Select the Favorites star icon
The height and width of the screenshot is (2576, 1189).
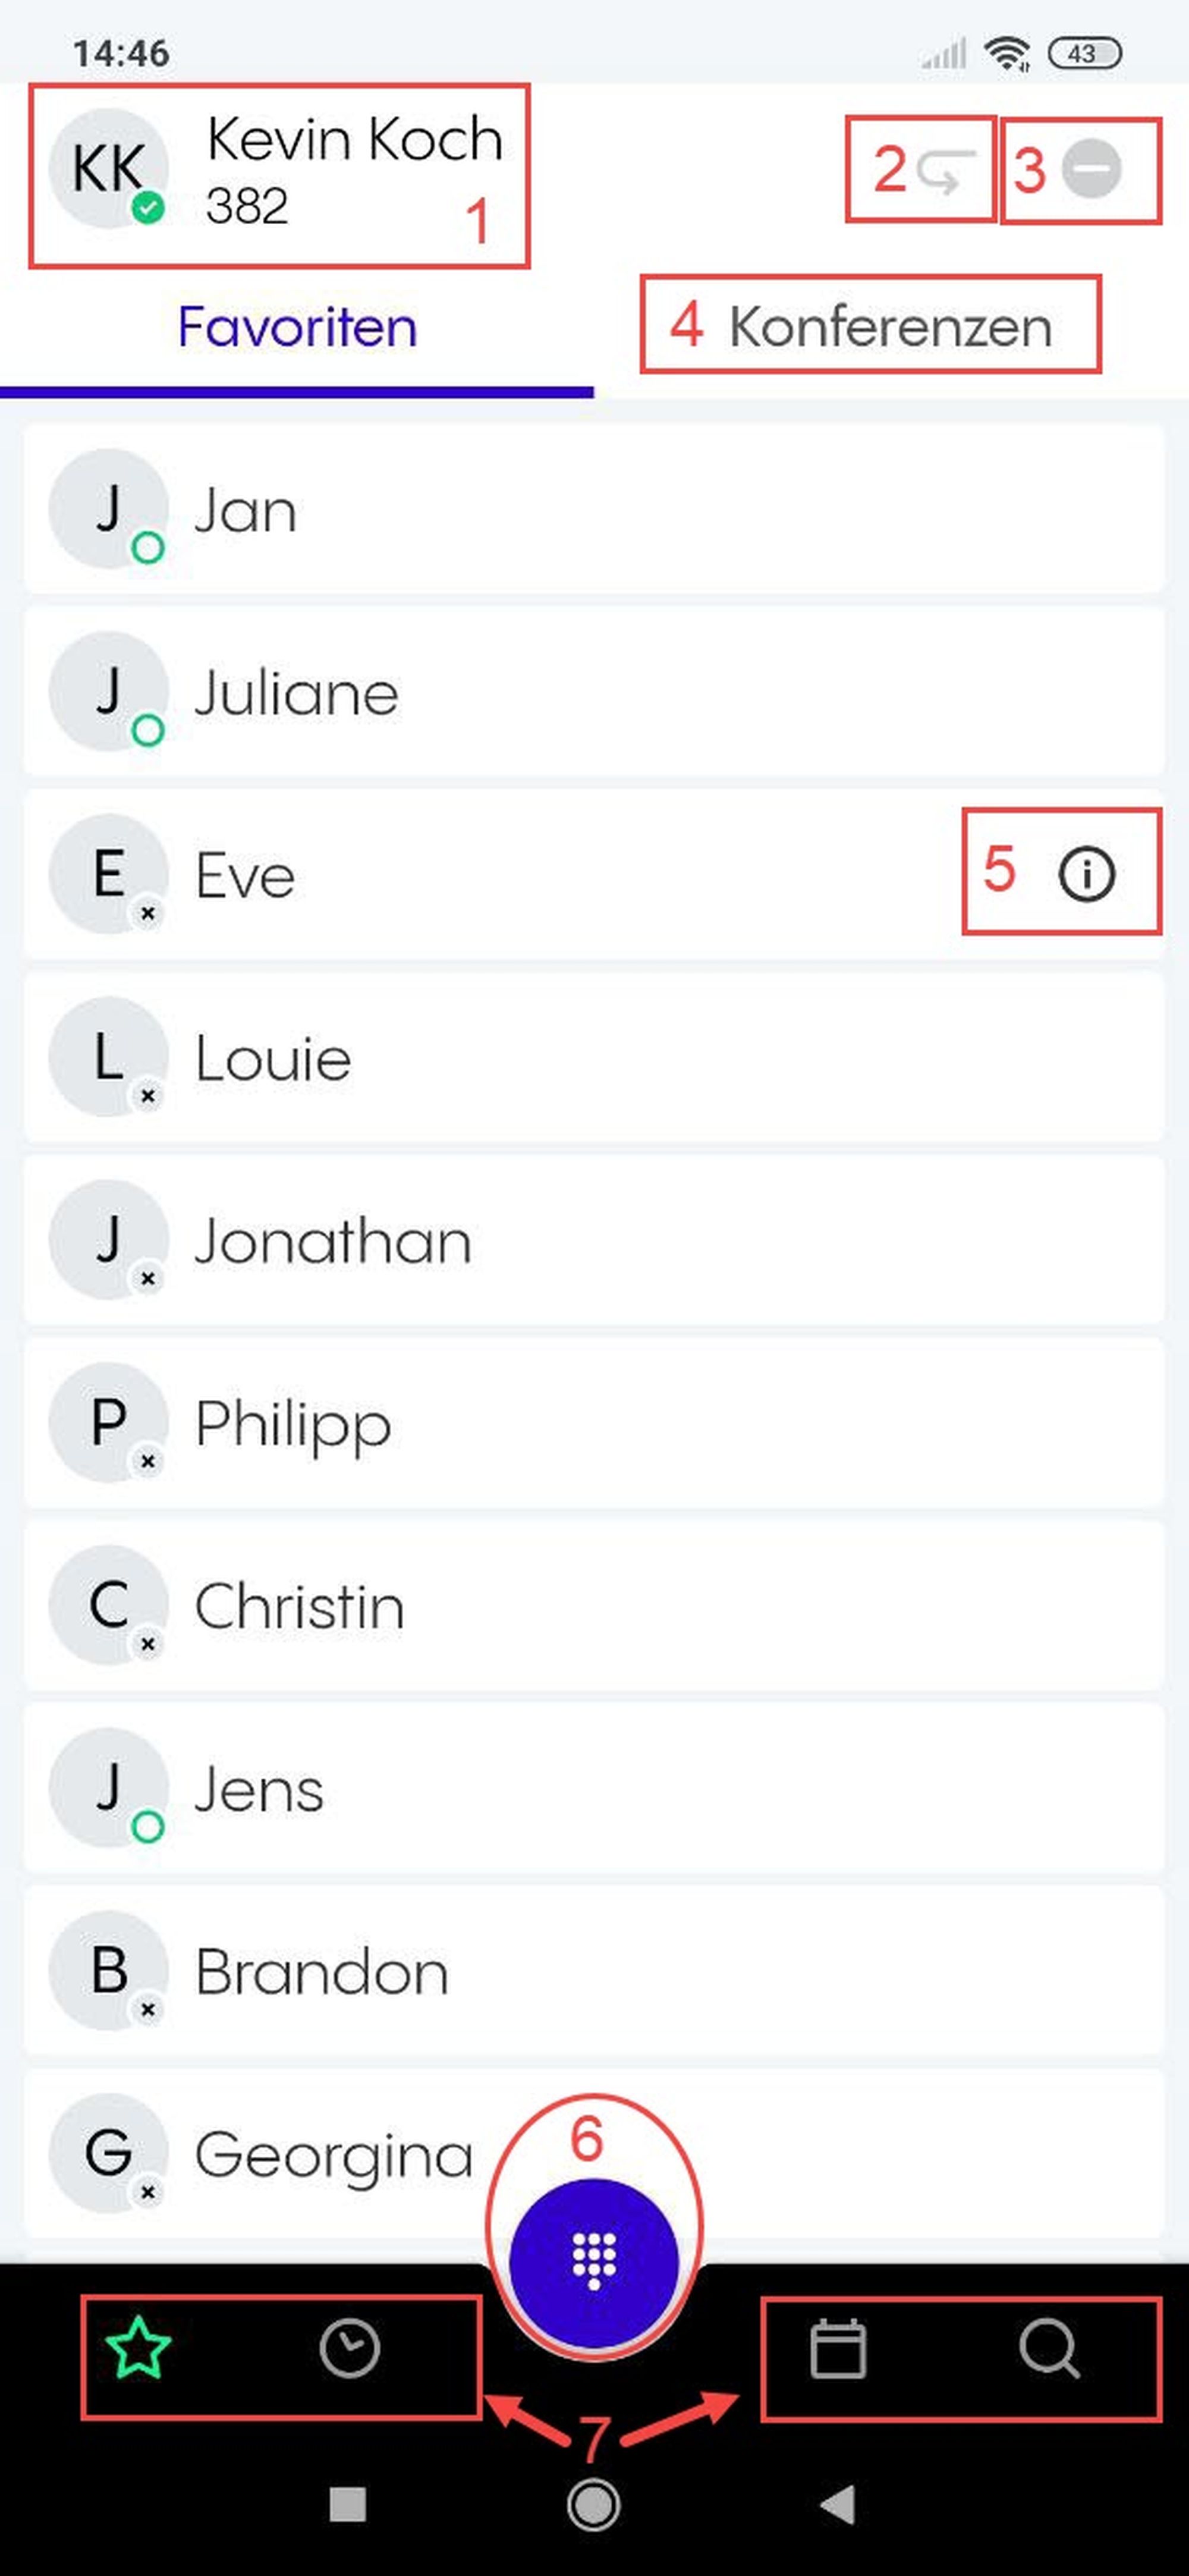[x=138, y=2348]
